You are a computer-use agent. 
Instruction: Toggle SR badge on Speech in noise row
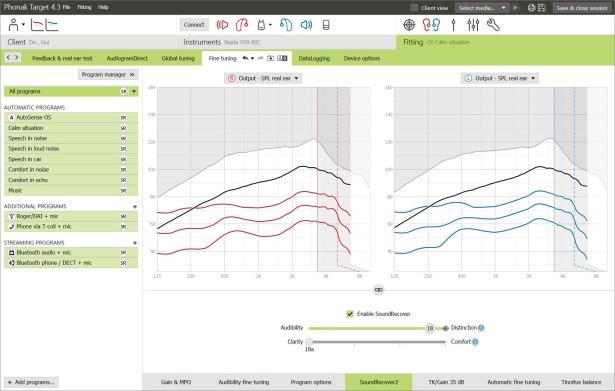[x=123, y=138]
